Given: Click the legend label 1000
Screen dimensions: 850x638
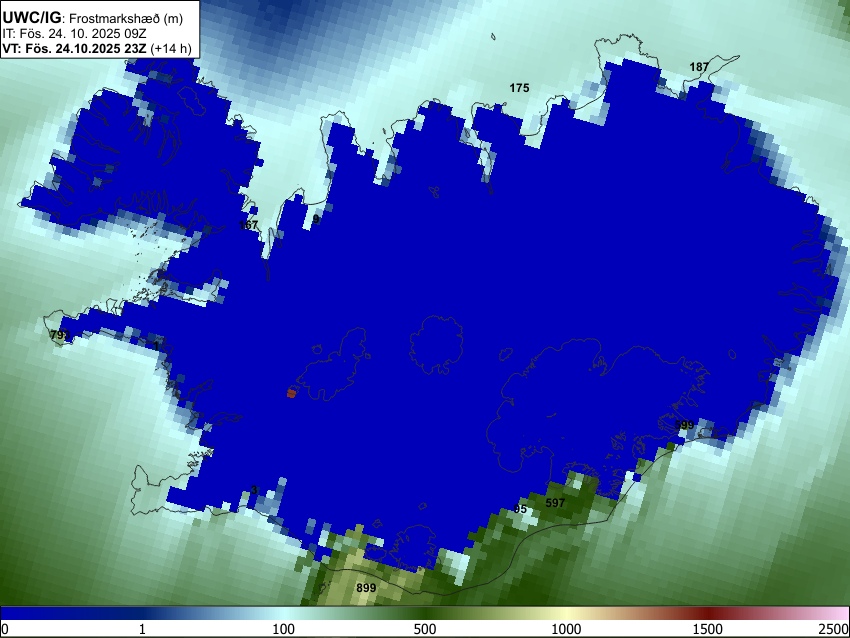Looking at the screenshot, I should coord(566,629).
